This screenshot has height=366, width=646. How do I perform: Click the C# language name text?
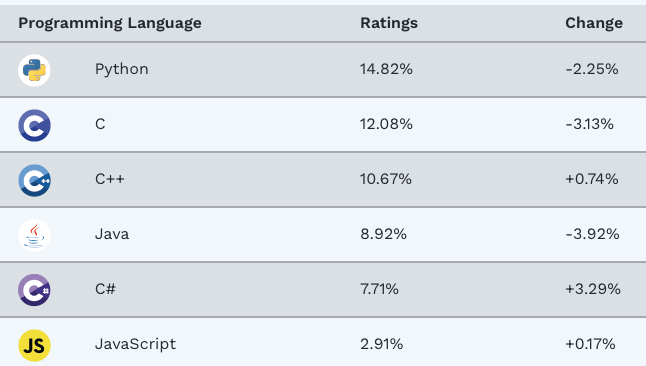pyautogui.click(x=105, y=289)
